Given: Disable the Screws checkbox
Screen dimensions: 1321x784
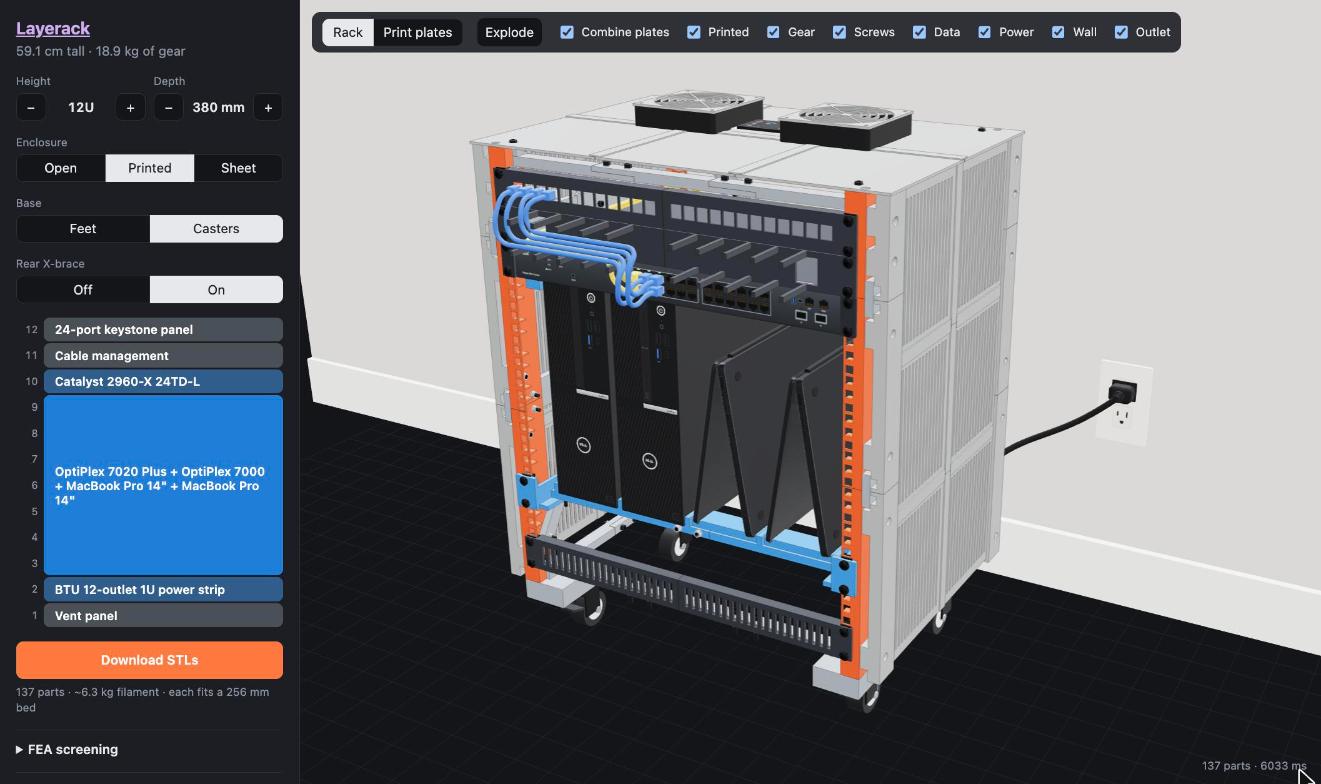Looking at the screenshot, I should coord(840,32).
